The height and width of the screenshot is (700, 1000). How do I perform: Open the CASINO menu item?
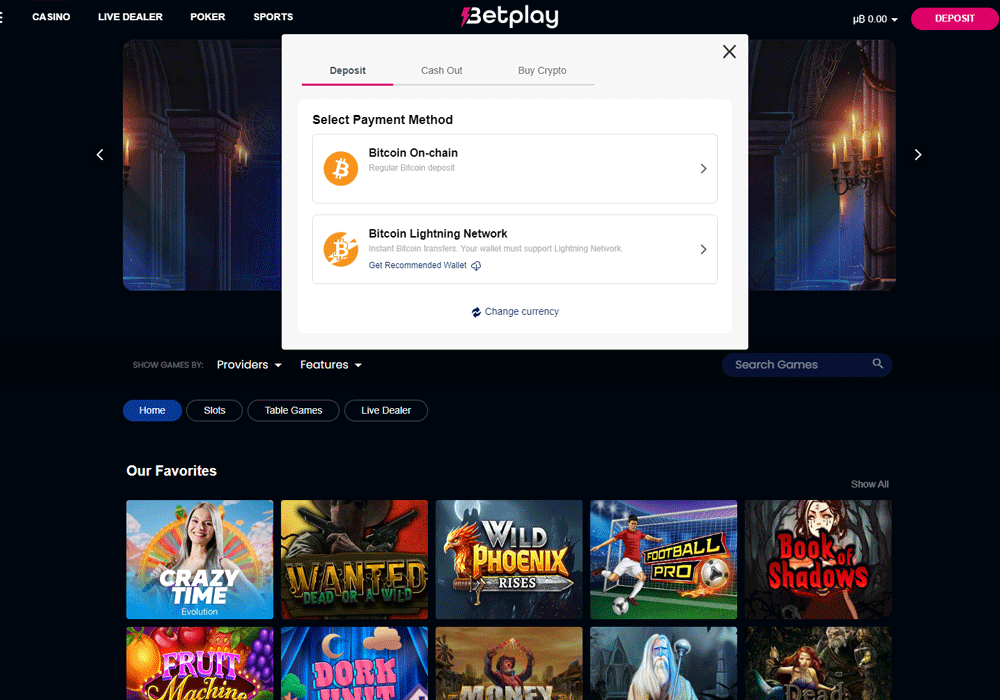click(x=51, y=17)
